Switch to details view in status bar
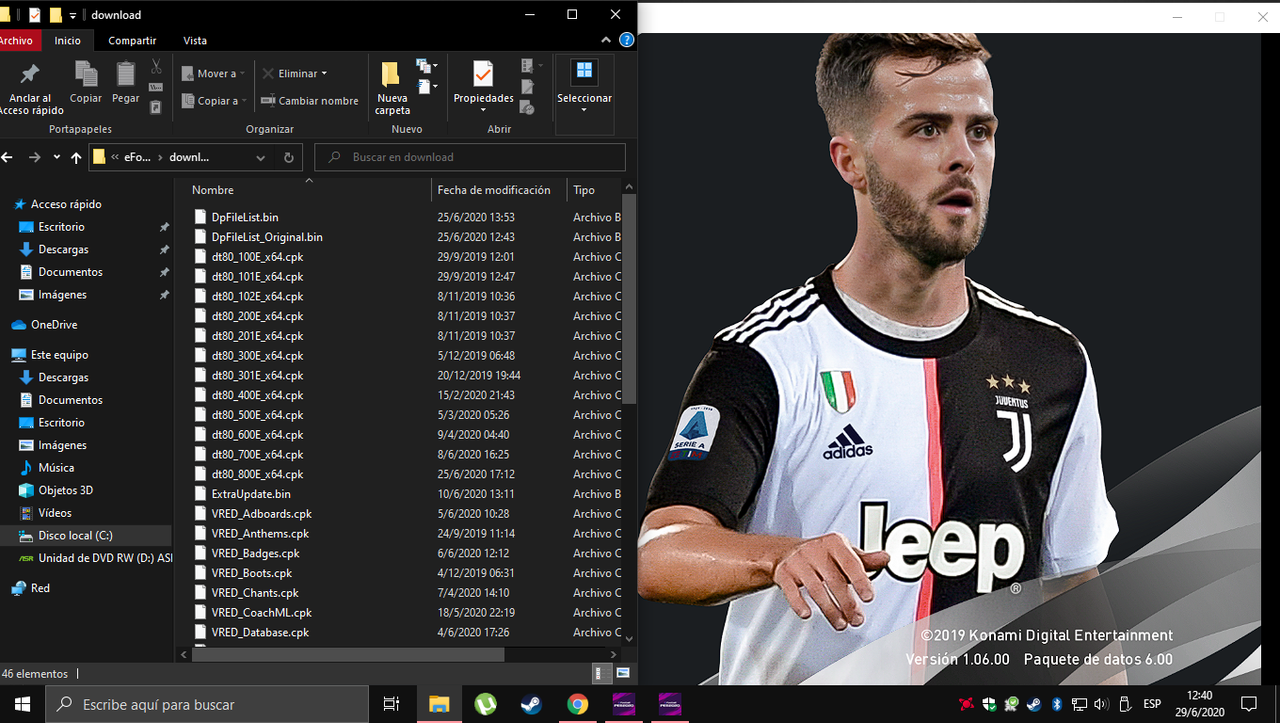The image size is (1280, 723). pyautogui.click(x=602, y=673)
